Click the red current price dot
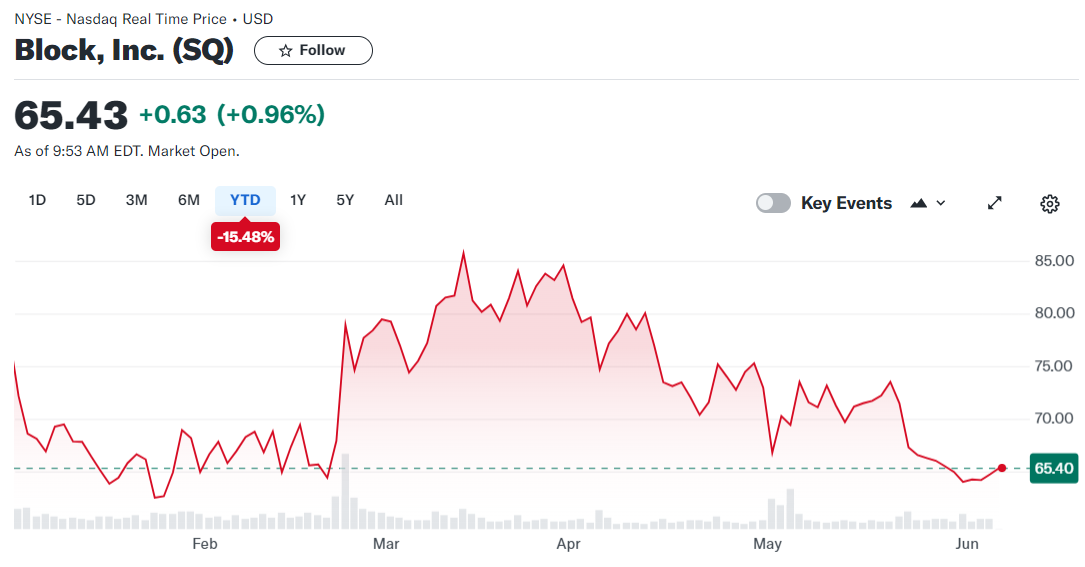This screenshot has height=567, width=1085. point(1002,468)
